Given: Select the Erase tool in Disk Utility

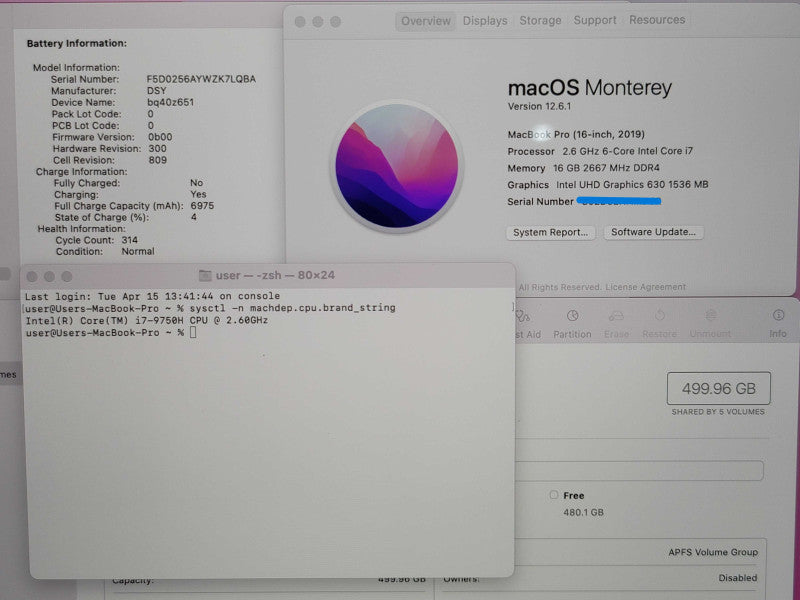Looking at the screenshot, I should tap(616, 324).
